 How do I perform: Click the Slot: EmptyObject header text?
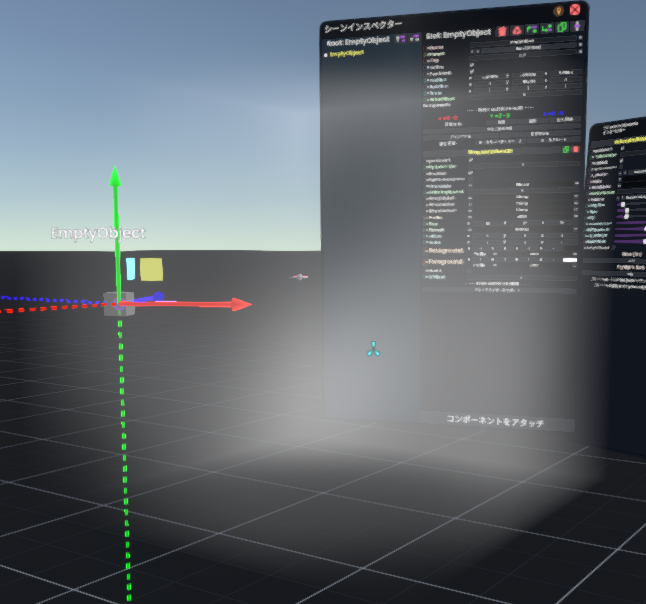(459, 34)
